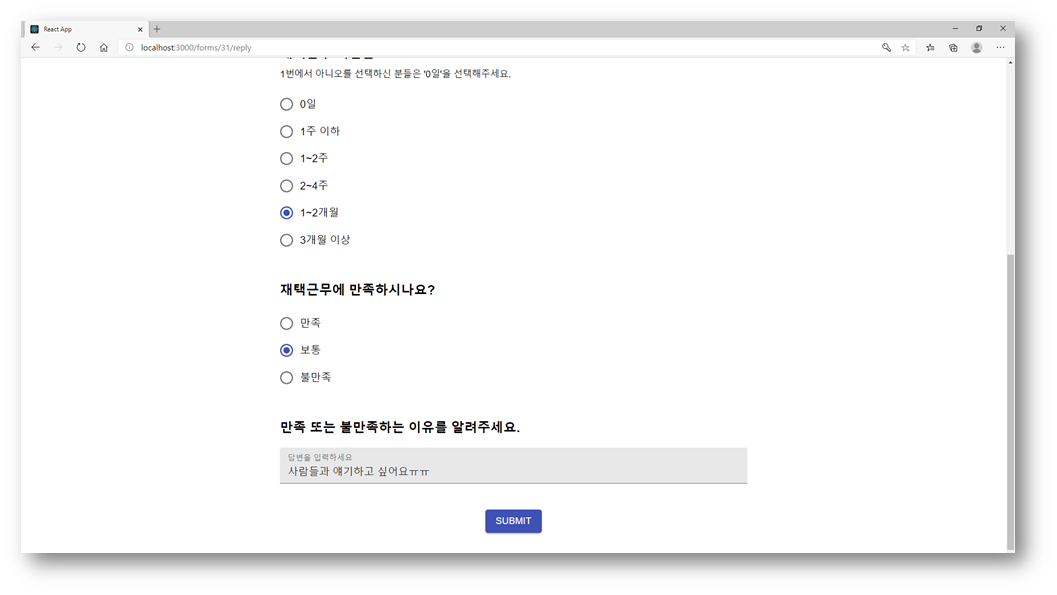This screenshot has width=1057, height=595.
Task: Open the browser settings ellipsis menu
Action: click(x=1000, y=46)
